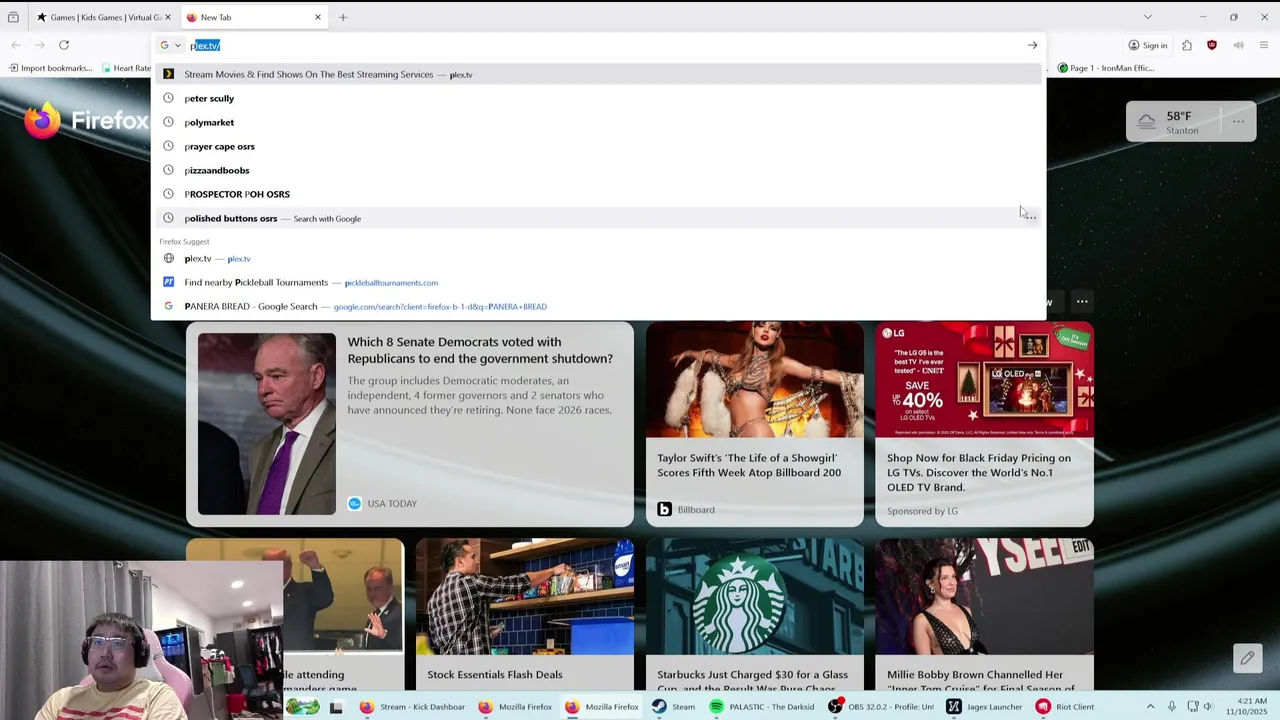This screenshot has width=1280, height=720.
Task: Click the Go arrow in address bar
Action: coord(1032,45)
